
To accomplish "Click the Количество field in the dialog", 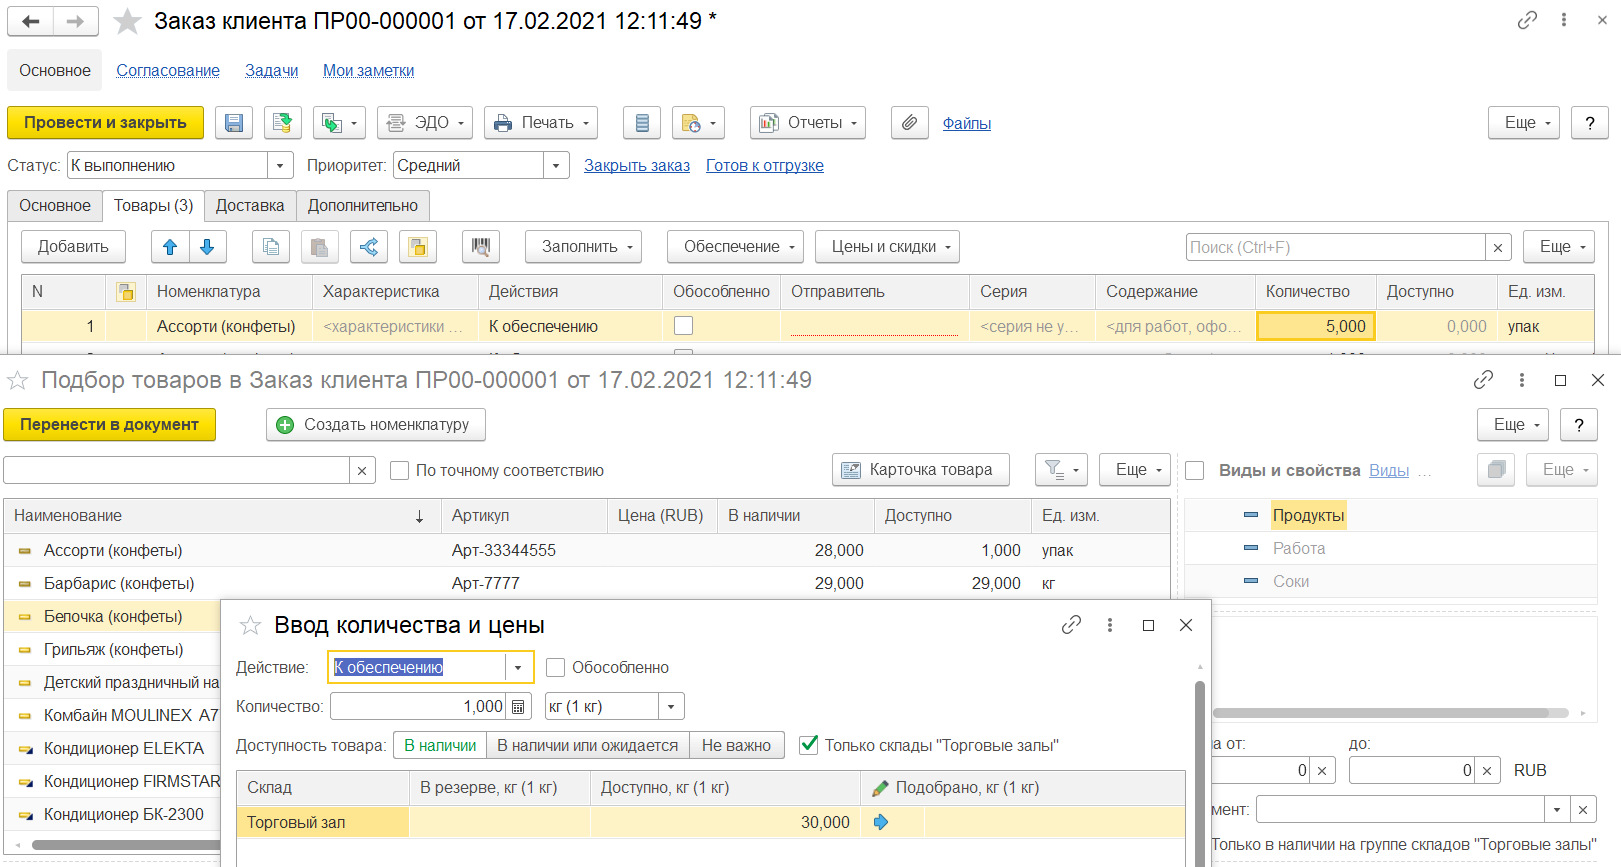I will [418, 707].
